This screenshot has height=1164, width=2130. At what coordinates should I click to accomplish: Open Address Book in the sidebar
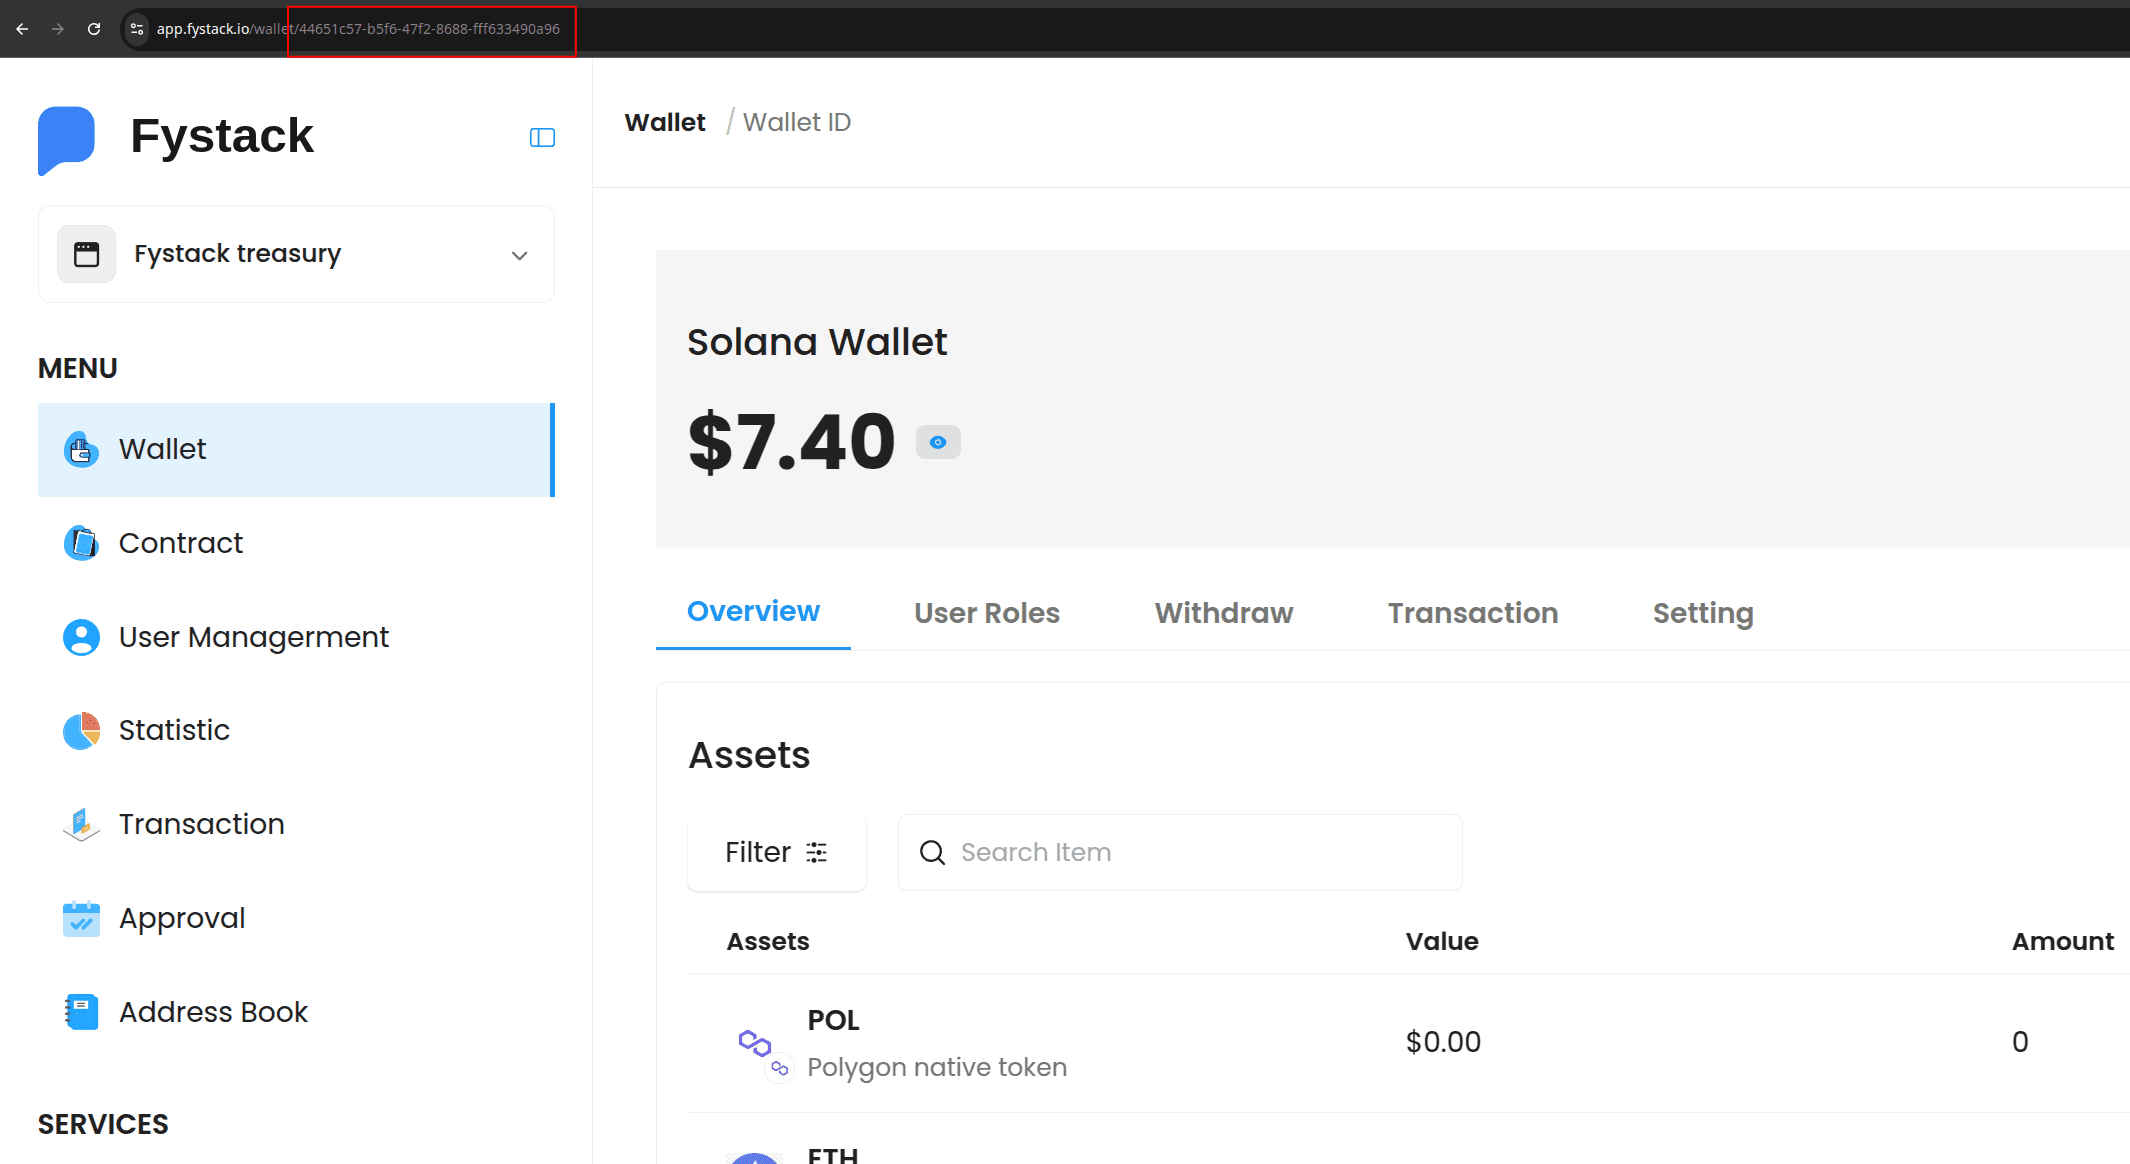point(296,1012)
